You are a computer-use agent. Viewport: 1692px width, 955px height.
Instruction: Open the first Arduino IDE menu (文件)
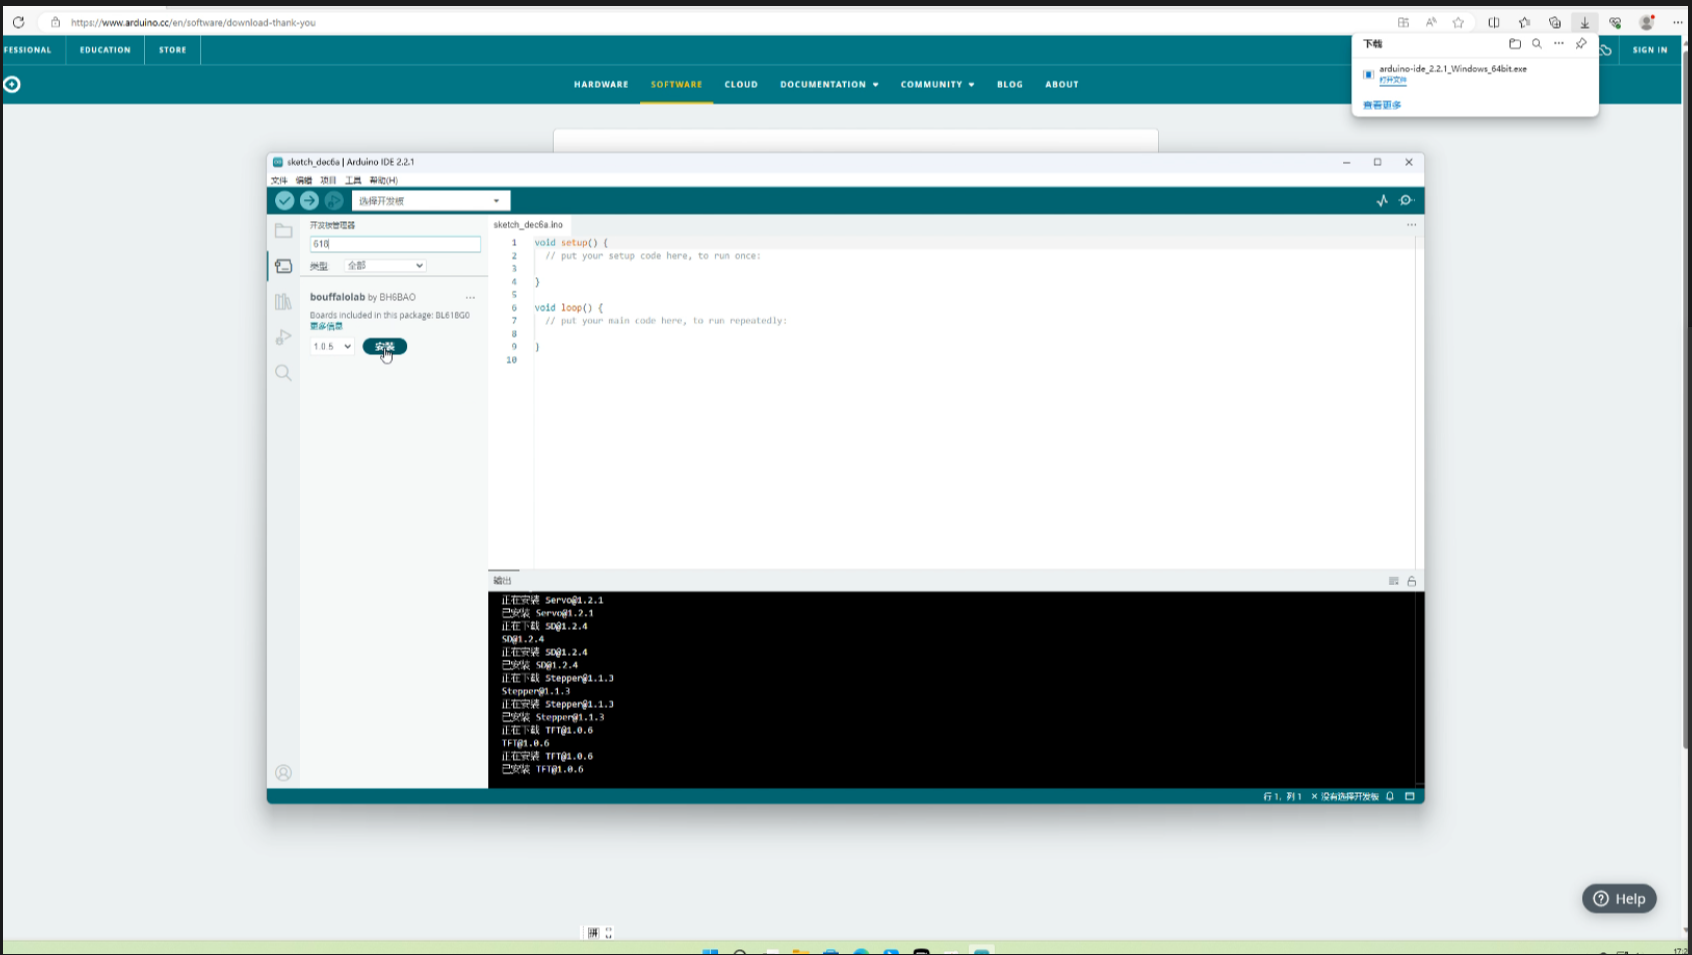[x=279, y=181]
